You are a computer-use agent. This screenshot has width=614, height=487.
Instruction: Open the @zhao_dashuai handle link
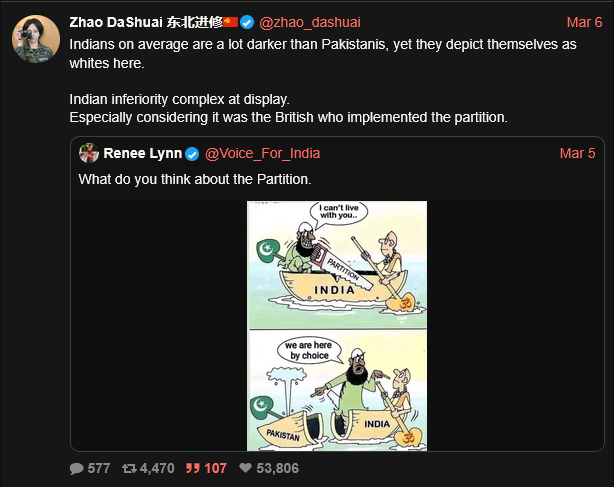[x=310, y=22]
